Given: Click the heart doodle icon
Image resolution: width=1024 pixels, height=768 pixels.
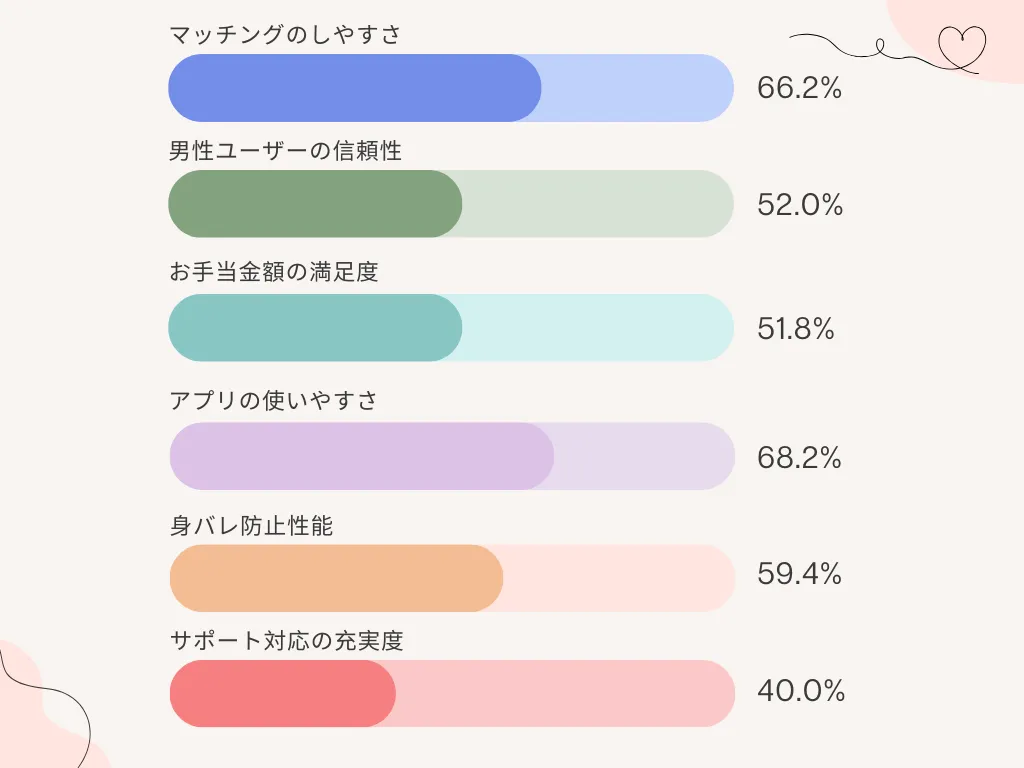Looking at the screenshot, I should (x=962, y=45).
